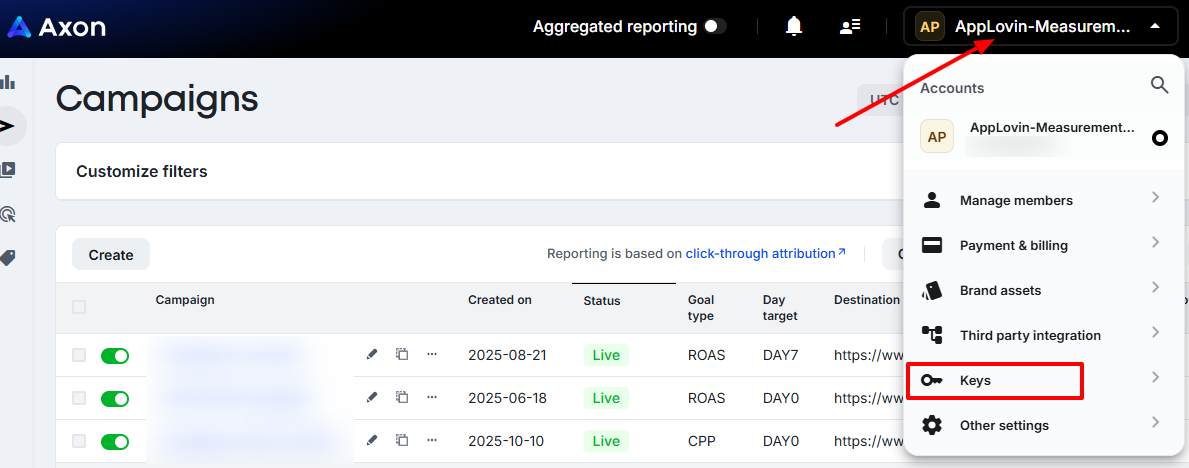The width and height of the screenshot is (1189, 468).
Task: Open more options for 2025-10-10 campaign
Action: (432, 441)
